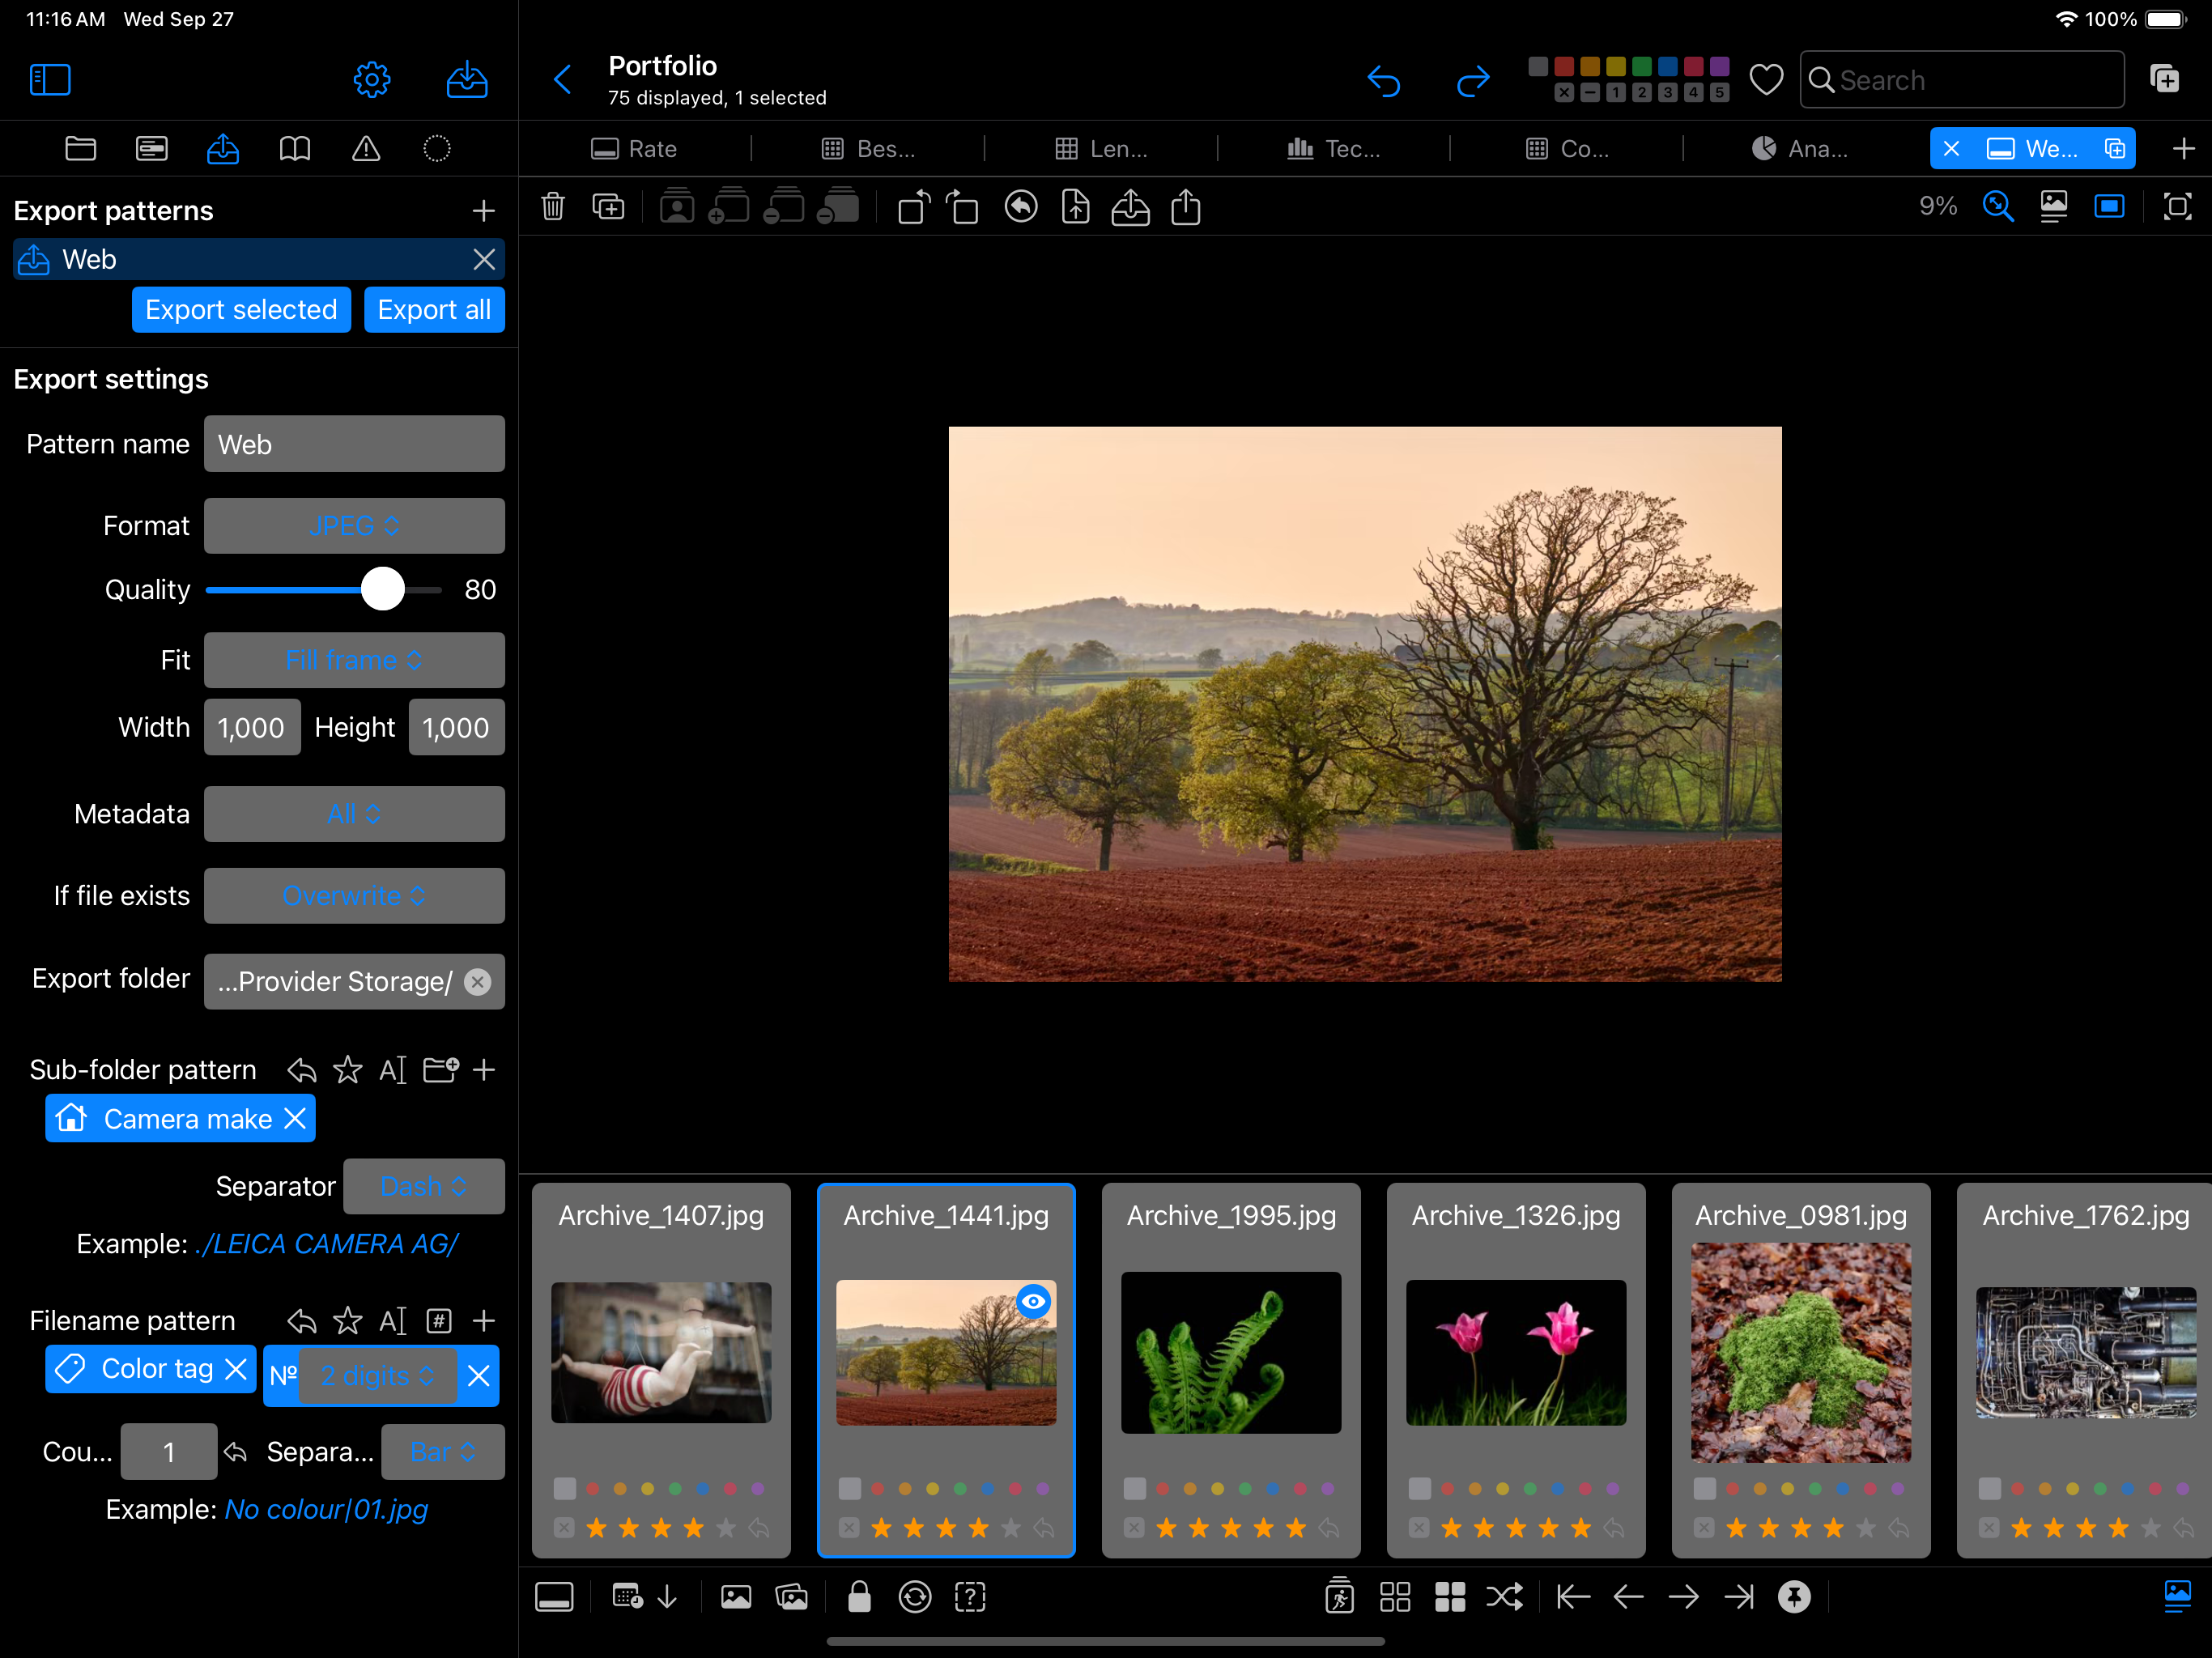Filter by the green color label swatch
Image resolution: width=2212 pixels, height=1658 pixels.
[x=1642, y=67]
